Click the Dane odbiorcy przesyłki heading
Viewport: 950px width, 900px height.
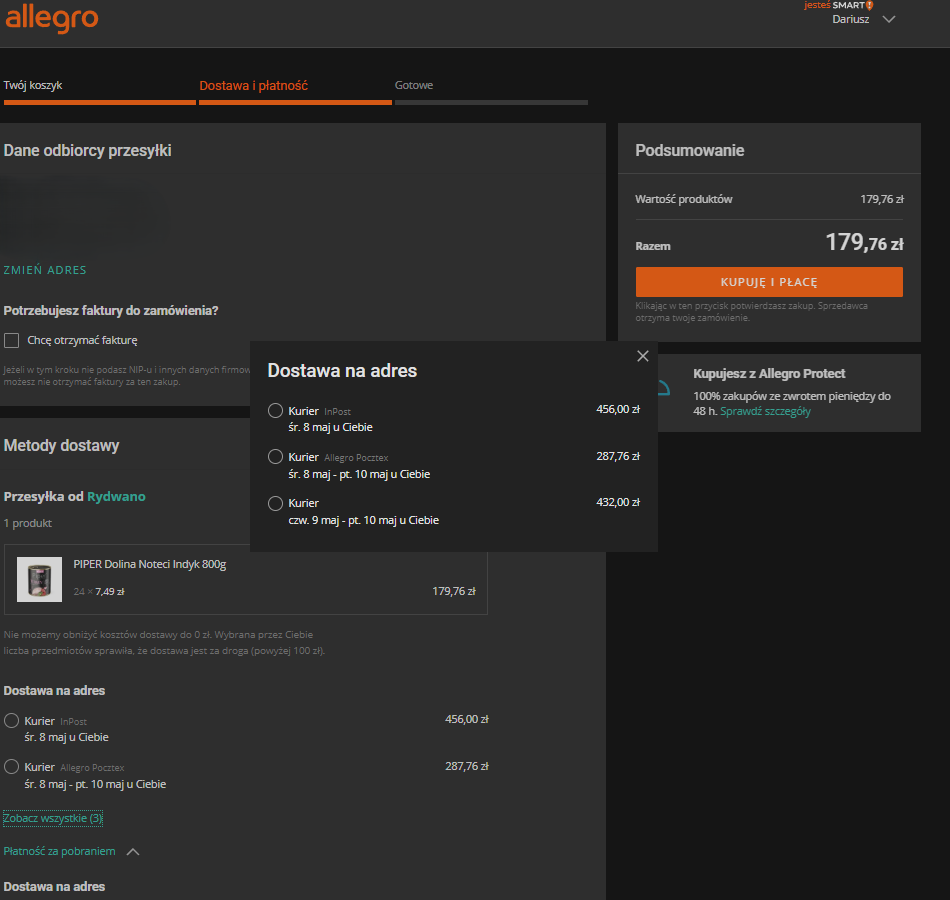[87, 150]
